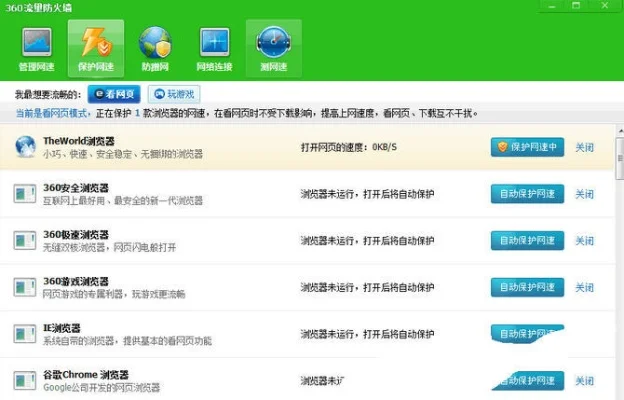Open the 网络连接 monitor icon
The image size is (624, 400).
214,42
